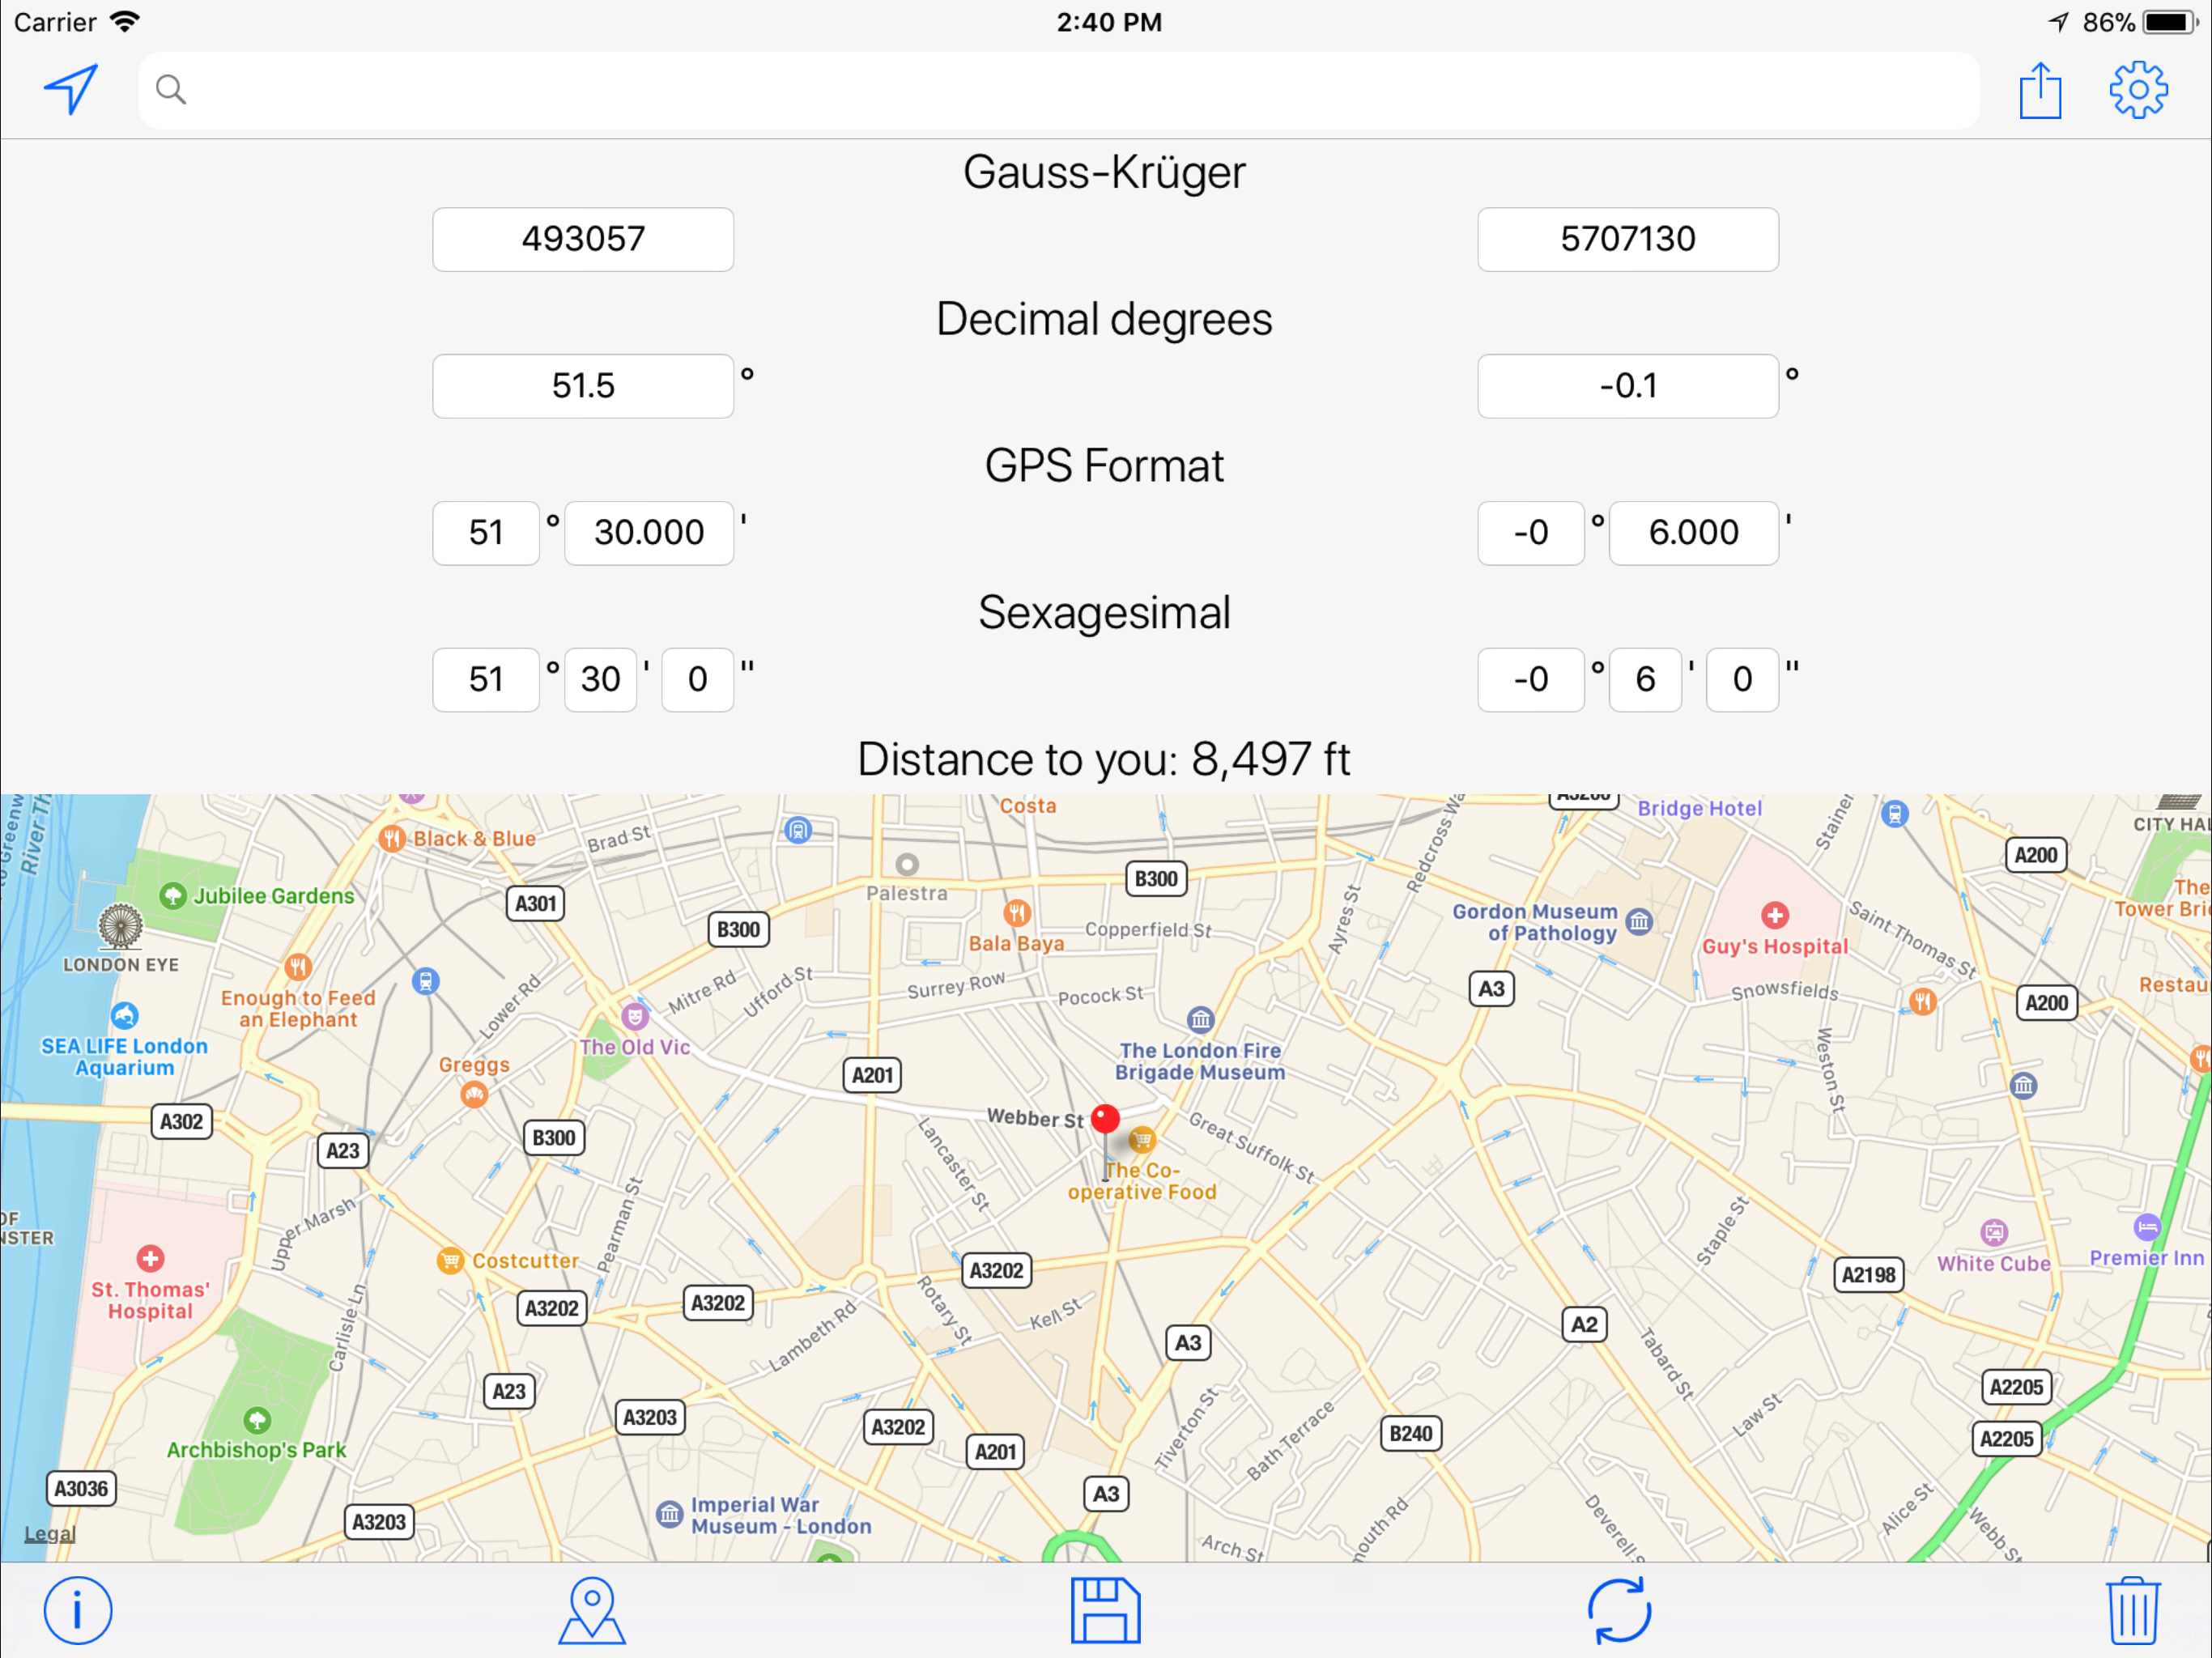
Task: Tap the London Eye landmark icon
Action: click(120, 926)
